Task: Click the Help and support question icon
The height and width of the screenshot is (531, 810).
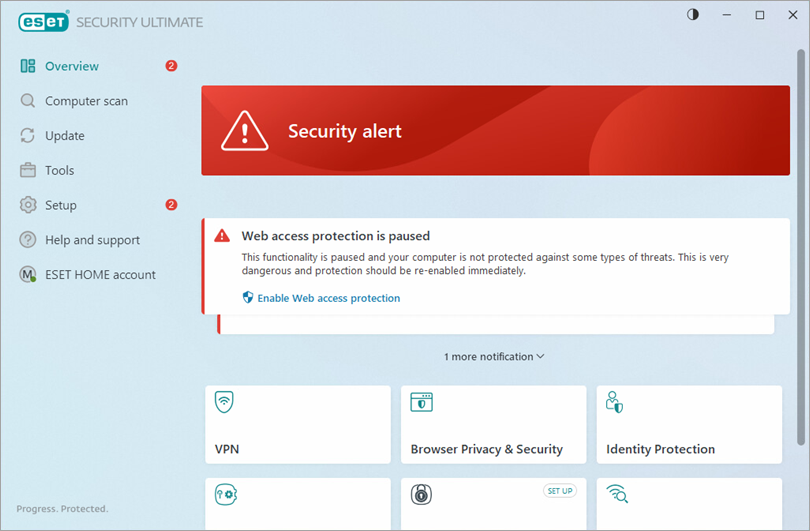Action: click(x=28, y=240)
